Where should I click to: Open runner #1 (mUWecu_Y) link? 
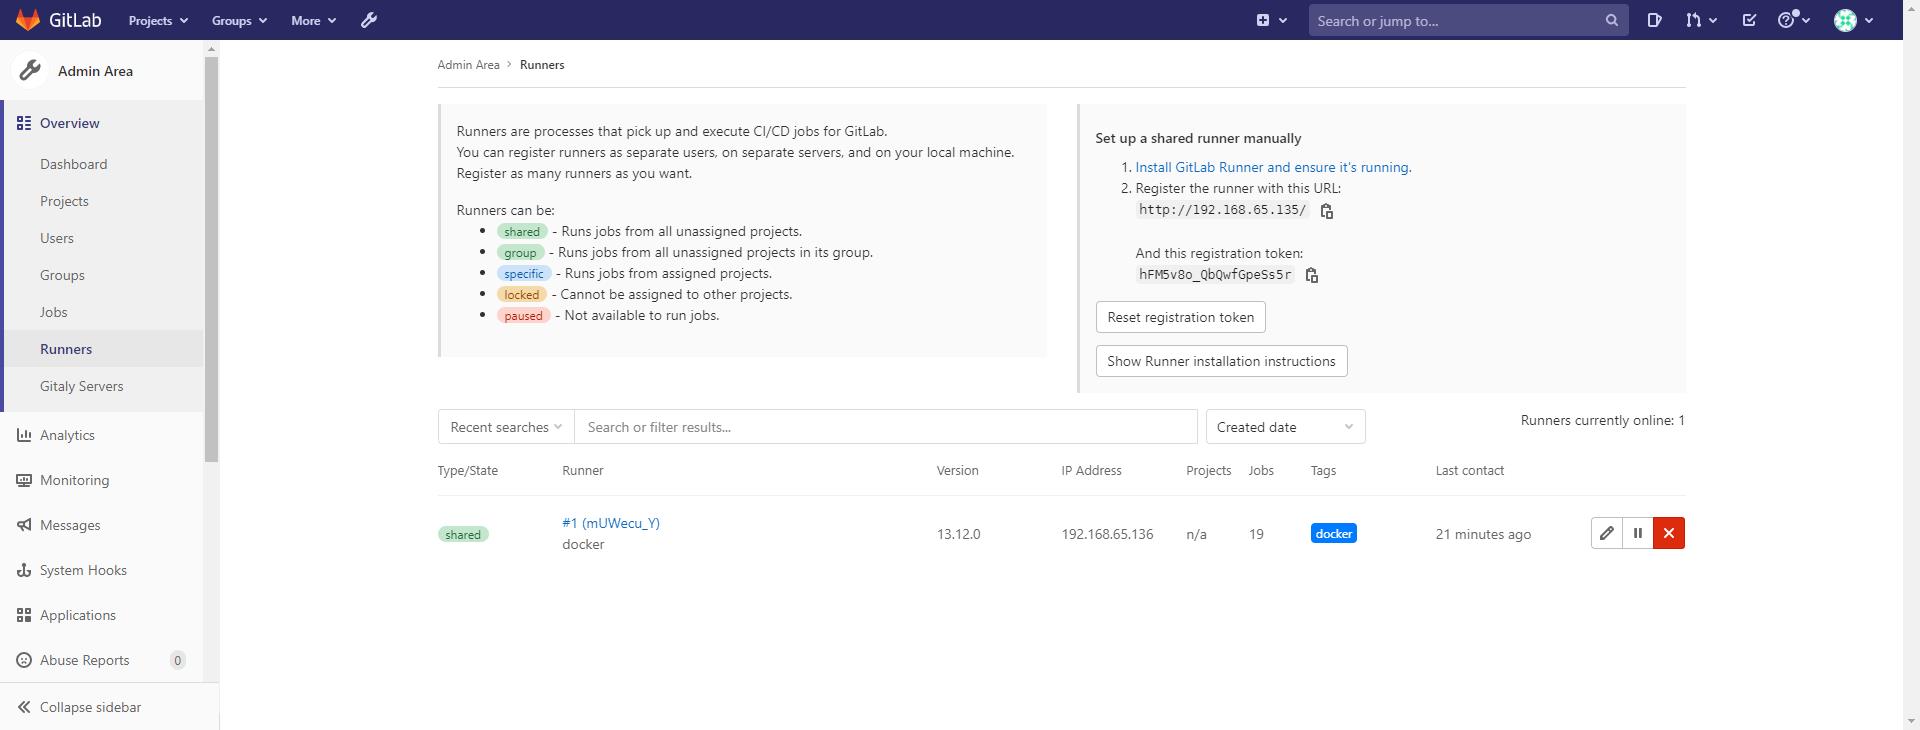pos(611,523)
